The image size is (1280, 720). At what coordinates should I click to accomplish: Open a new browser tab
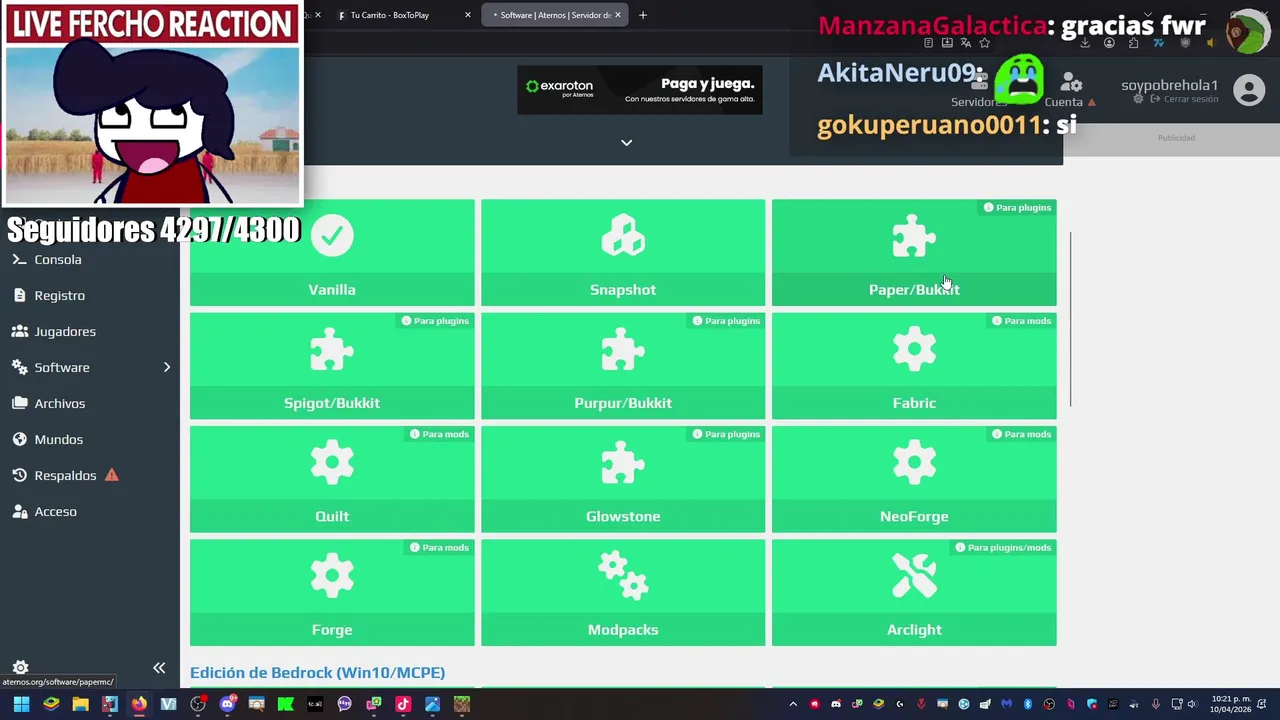643,15
